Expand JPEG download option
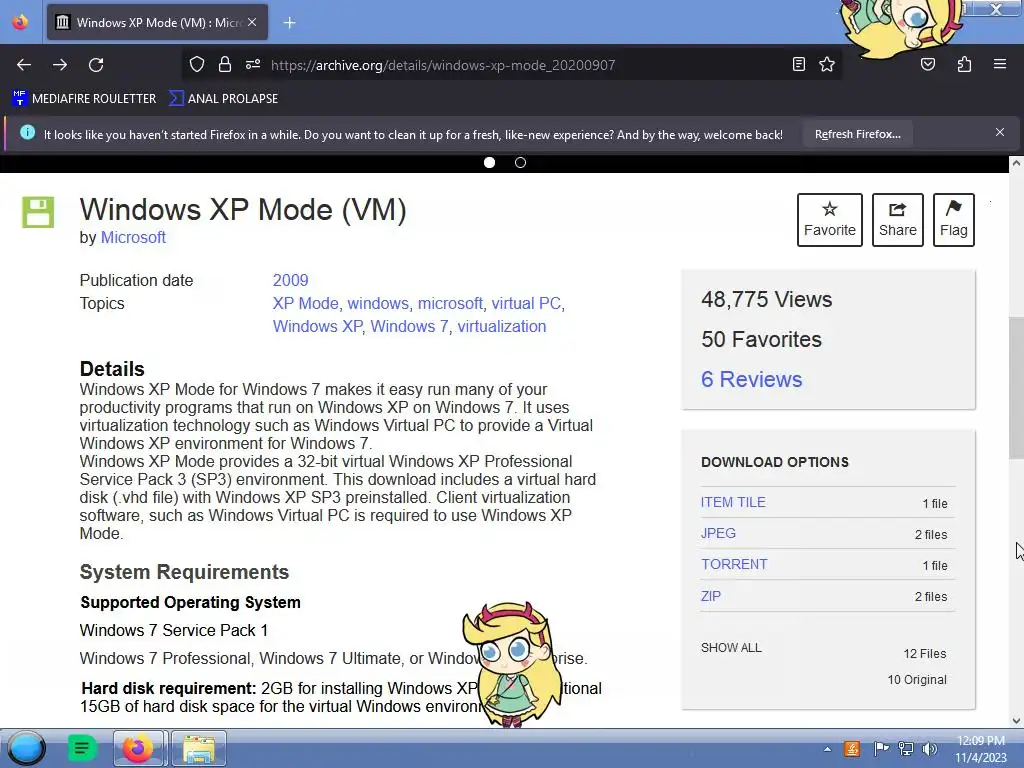The width and height of the screenshot is (1024, 768). click(x=718, y=533)
